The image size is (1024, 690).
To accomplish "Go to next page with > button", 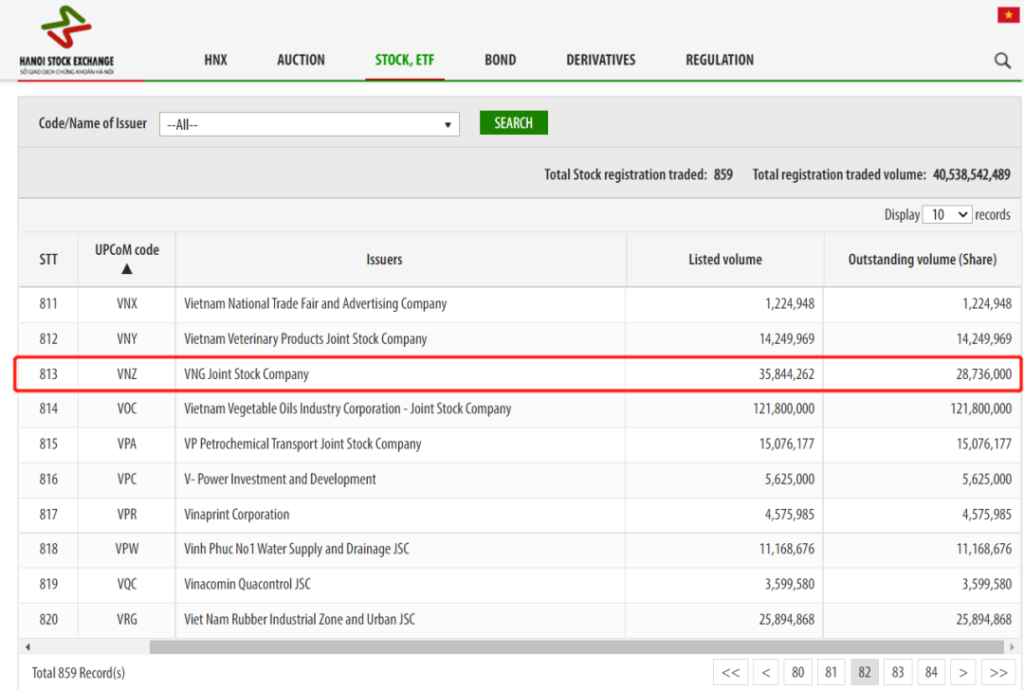I will pyautogui.click(x=963, y=672).
